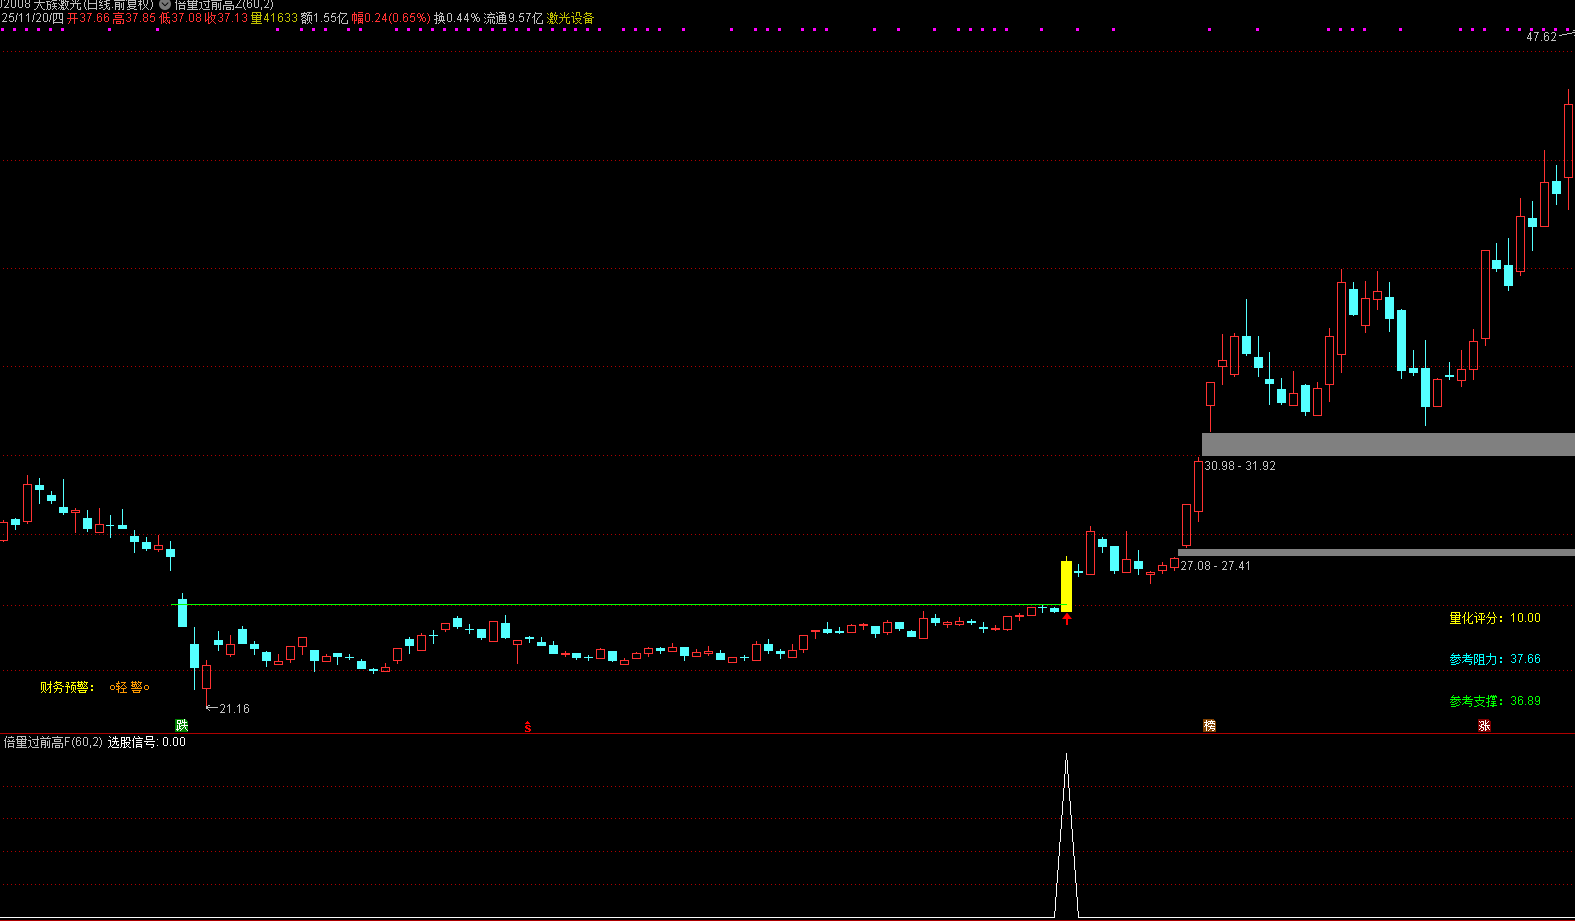The height and width of the screenshot is (921, 1575).
Task: Click the 高37.85 high price value
Action: tap(134, 18)
